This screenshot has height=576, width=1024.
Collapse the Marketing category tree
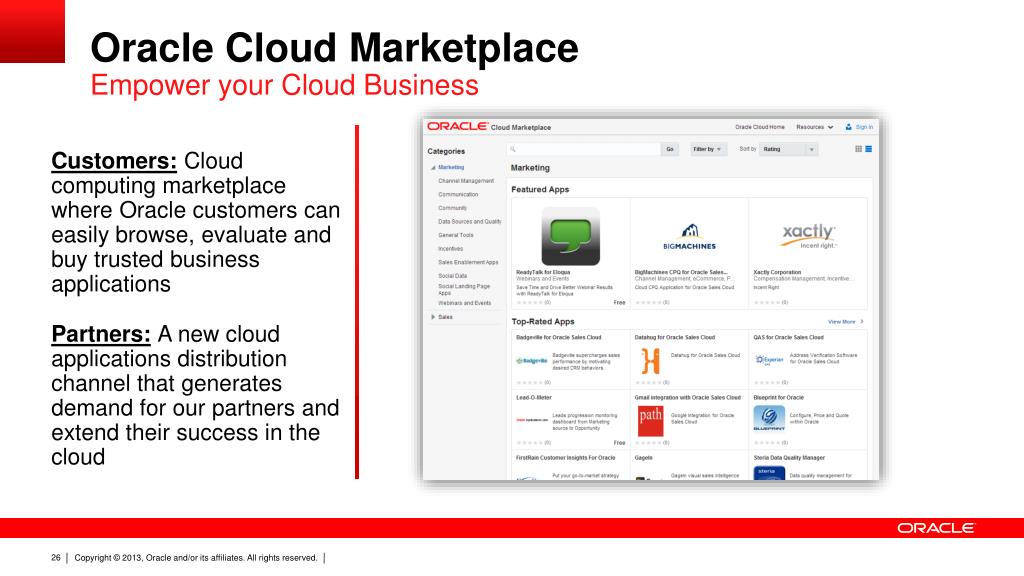click(x=433, y=168)
